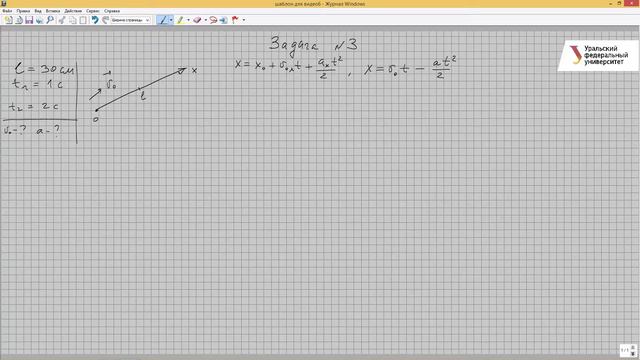Click the print toolbar icon
This screenshot has width=640, height=360.
(40, 20)
